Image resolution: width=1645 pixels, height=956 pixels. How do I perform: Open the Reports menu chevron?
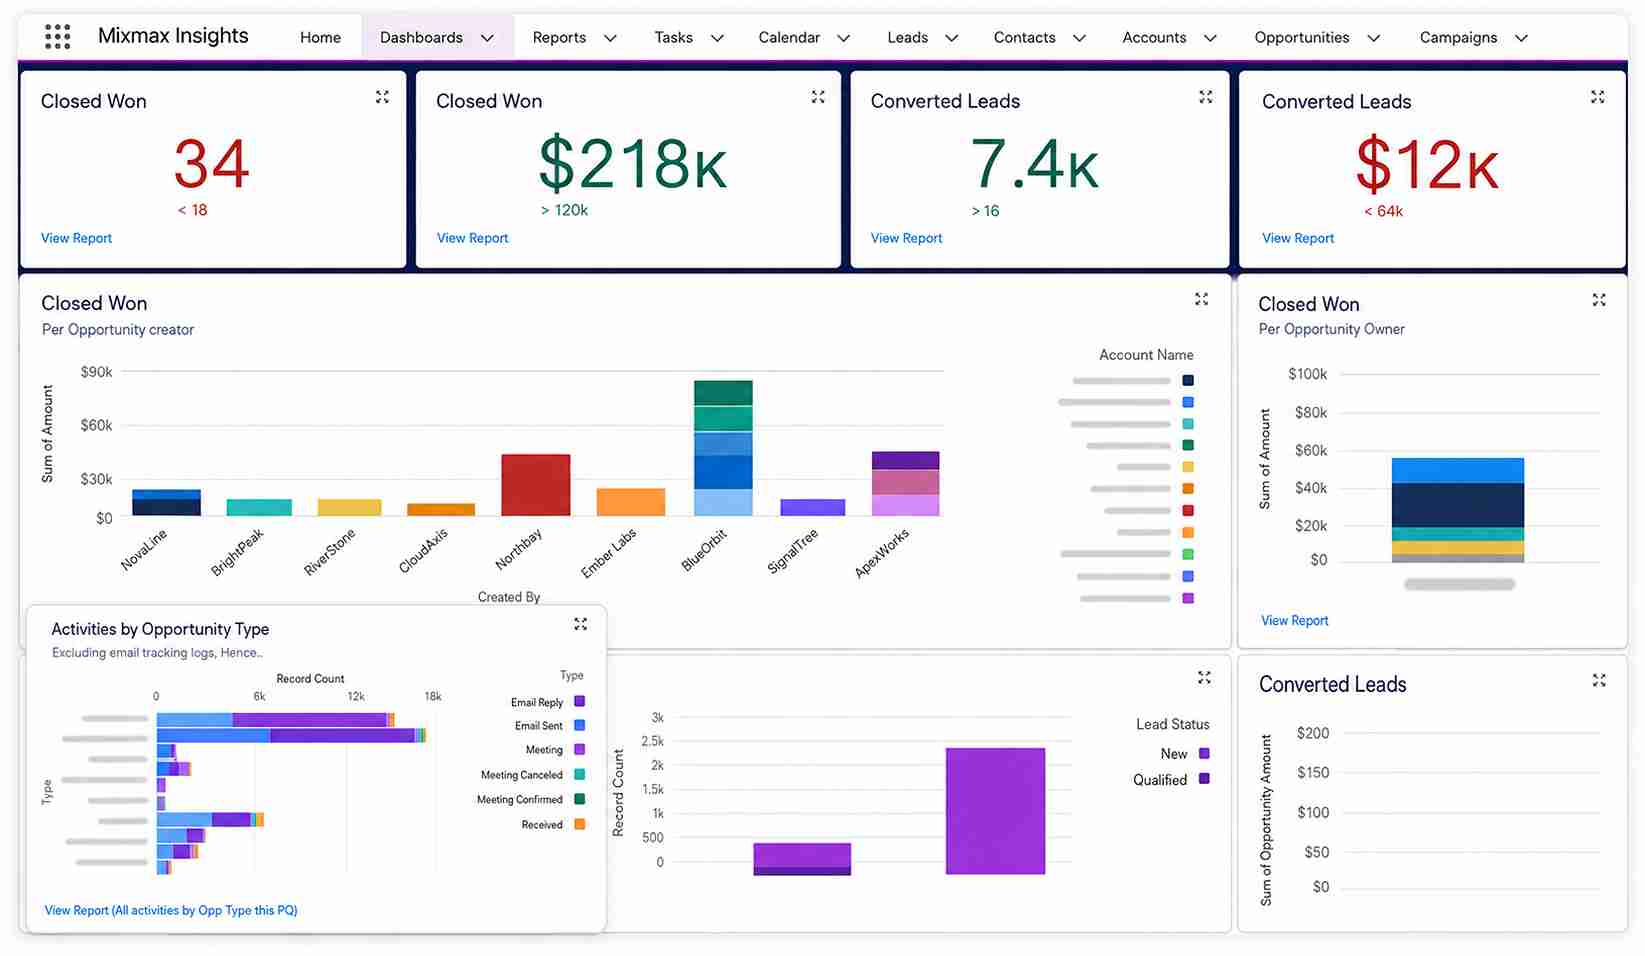point(610,38)
